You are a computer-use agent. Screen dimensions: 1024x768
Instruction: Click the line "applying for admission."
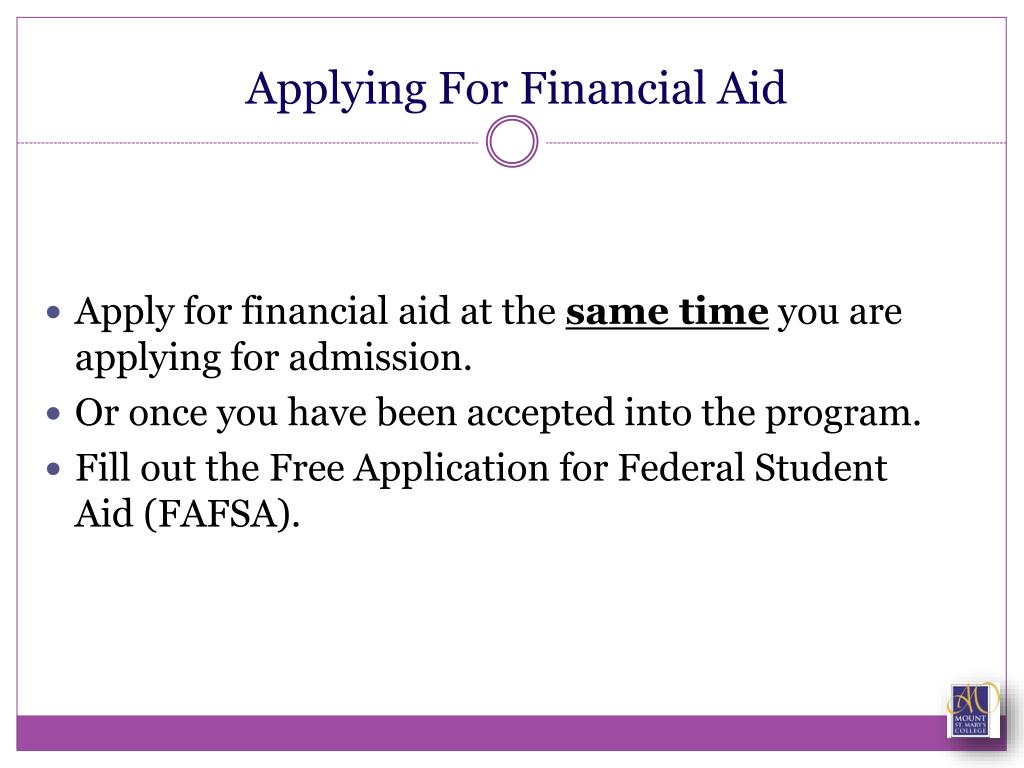click(x=273, y=359)
